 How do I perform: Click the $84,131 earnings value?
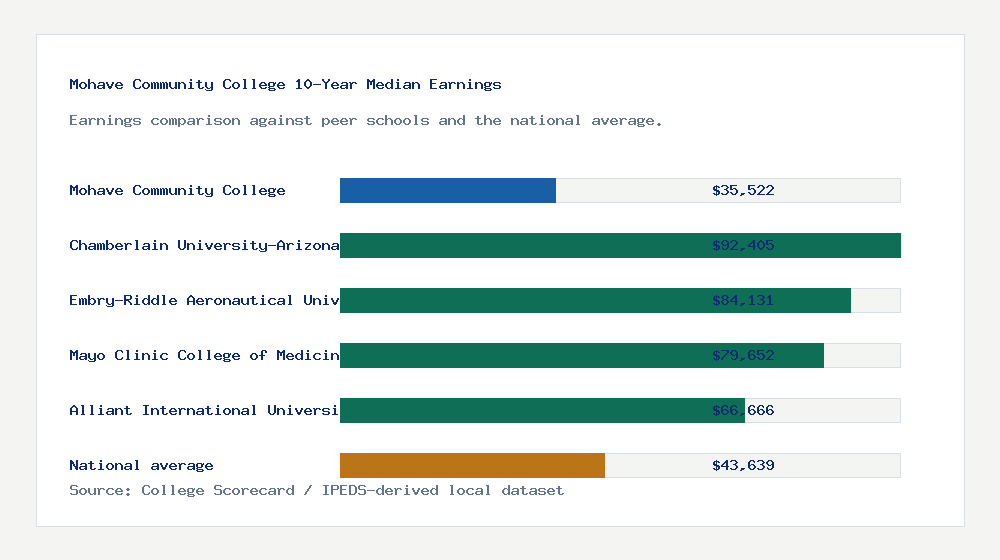click(x=743, y=300)
